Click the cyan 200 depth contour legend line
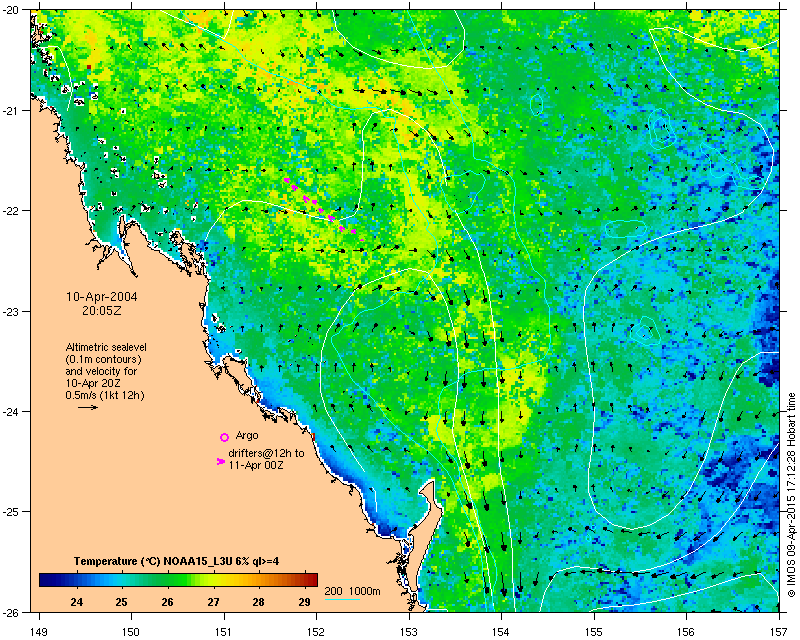Image resolution: width=800 pixels, height=640 pixels. coord(342,599)
